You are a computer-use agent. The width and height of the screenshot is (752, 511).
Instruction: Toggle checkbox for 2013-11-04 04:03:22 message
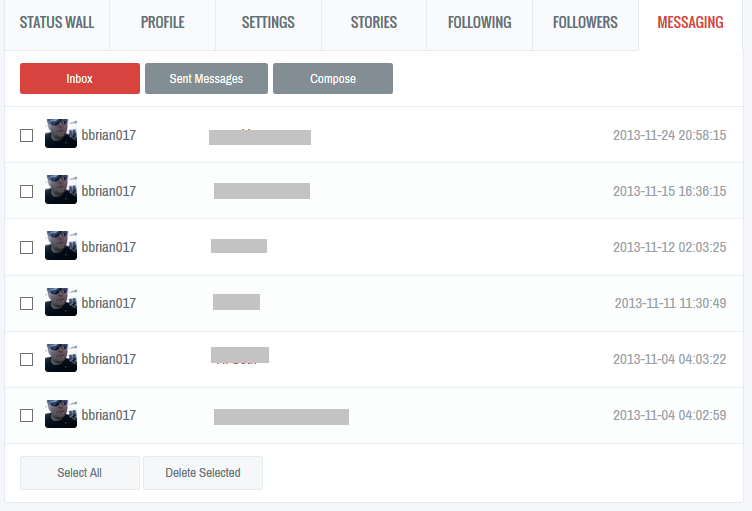click(27, 360)
